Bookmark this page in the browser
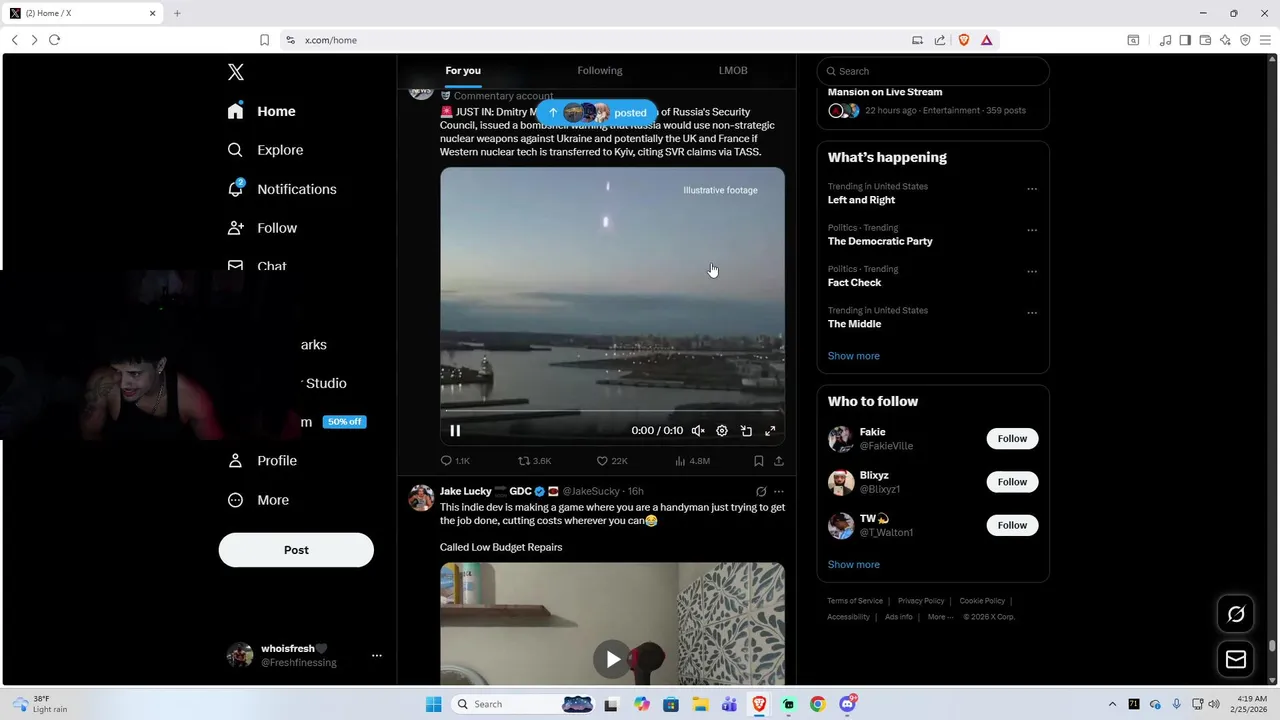This screenshot has height=720, width=1280. point(264,40)
